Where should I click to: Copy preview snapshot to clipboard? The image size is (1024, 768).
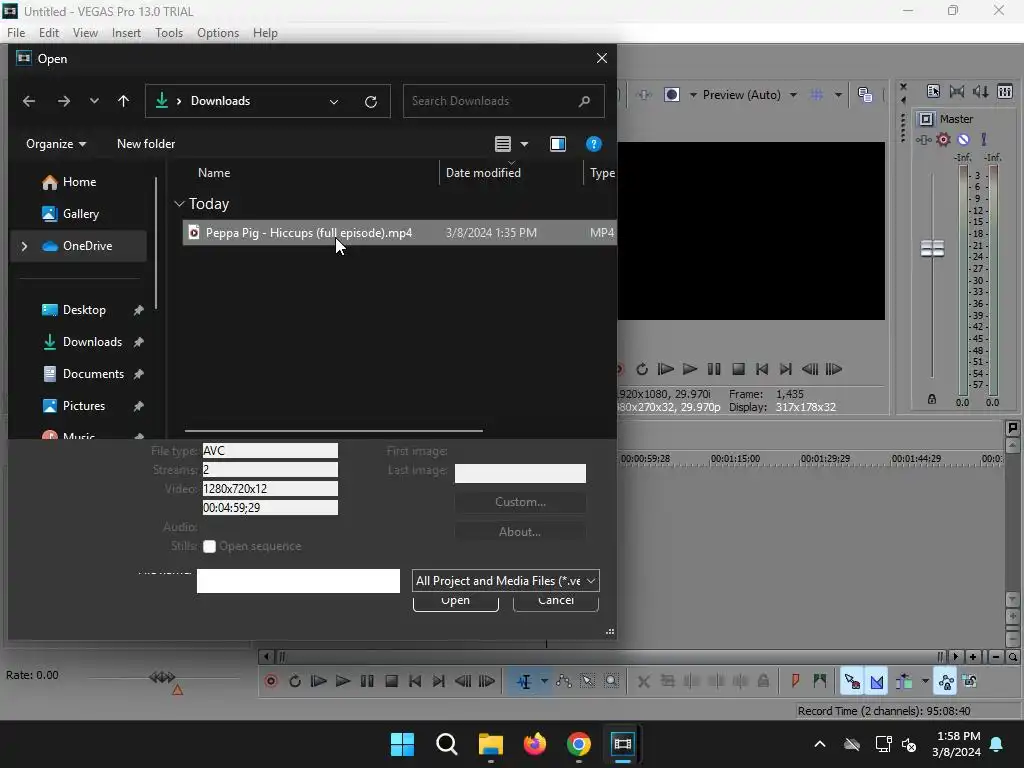click(x=865, y=95)
